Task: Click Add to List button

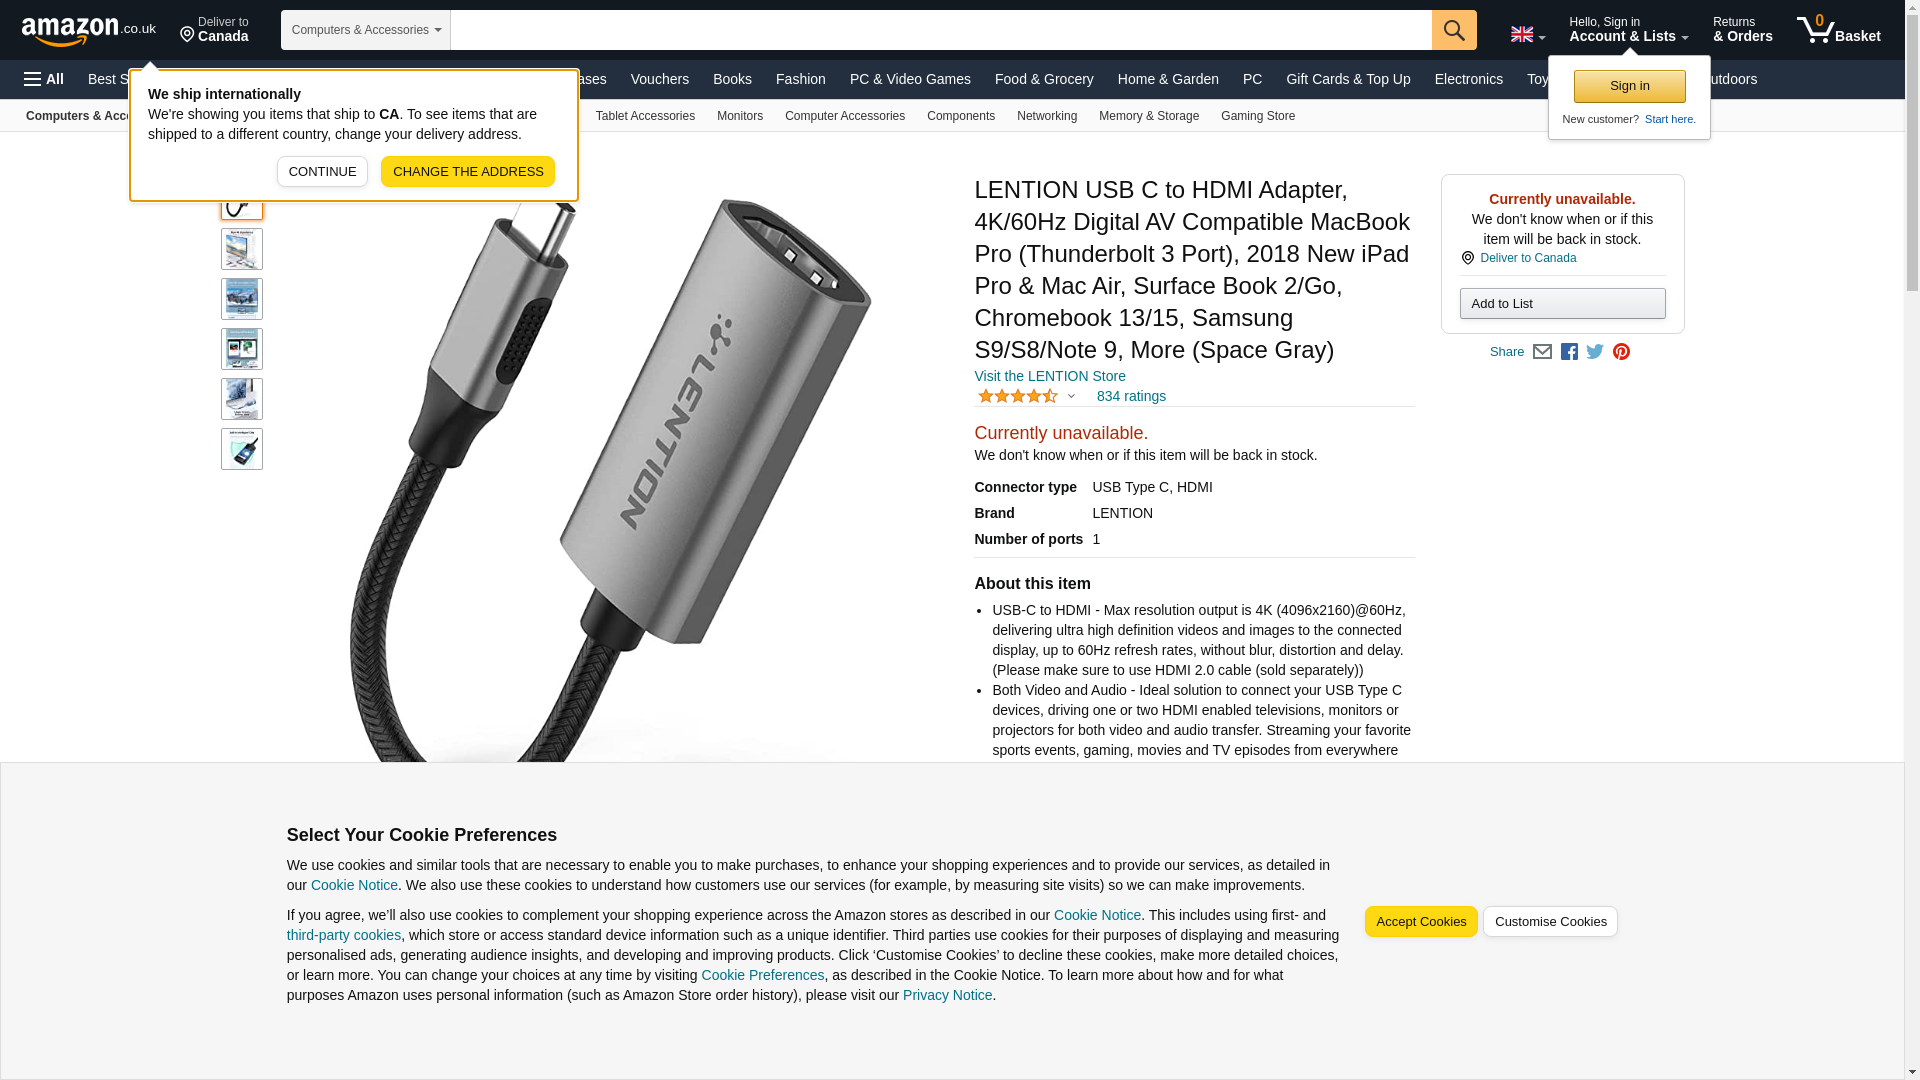Action: pyautogui.click(x=1562, y=304)
